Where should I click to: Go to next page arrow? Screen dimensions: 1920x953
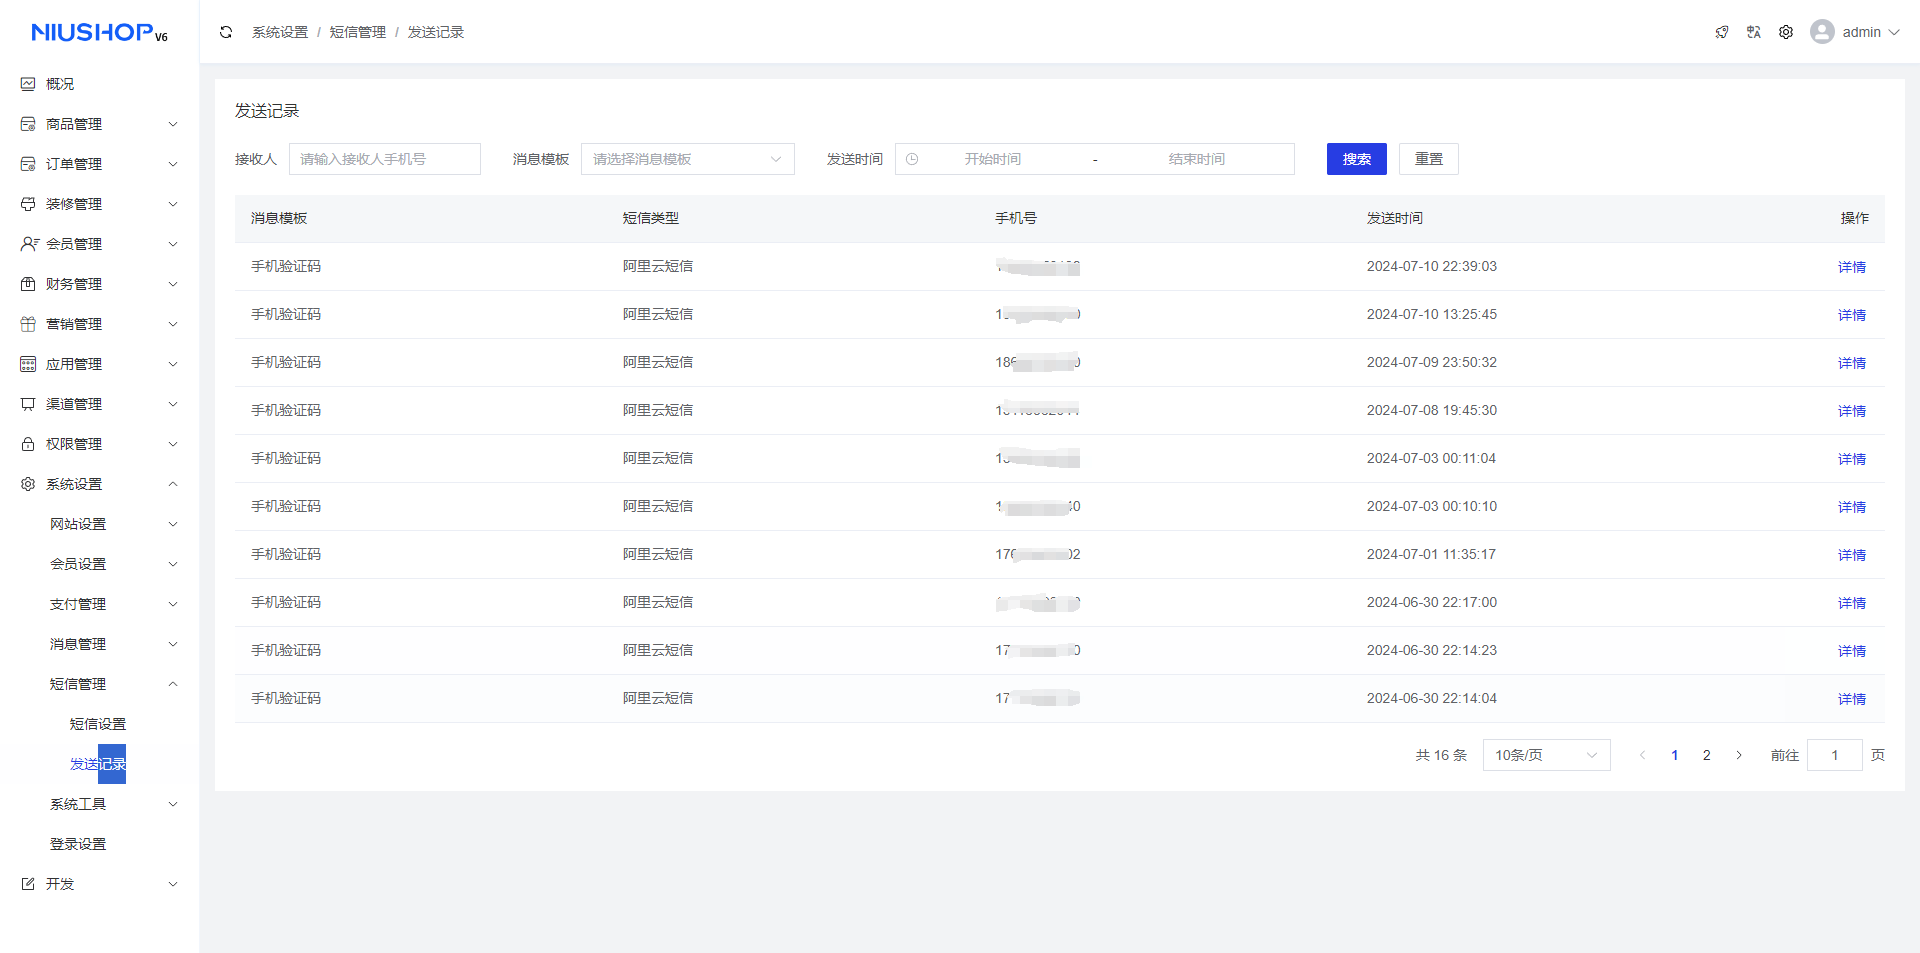click(x=1739, y=755)
